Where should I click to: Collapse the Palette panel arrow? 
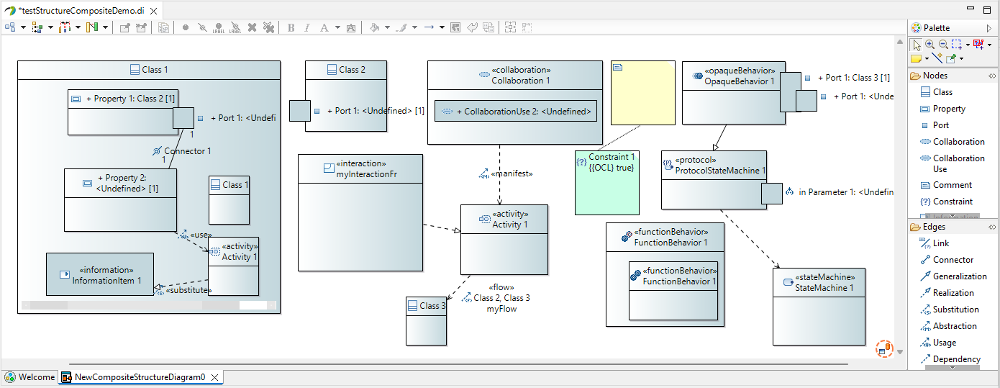coord(989,27)
